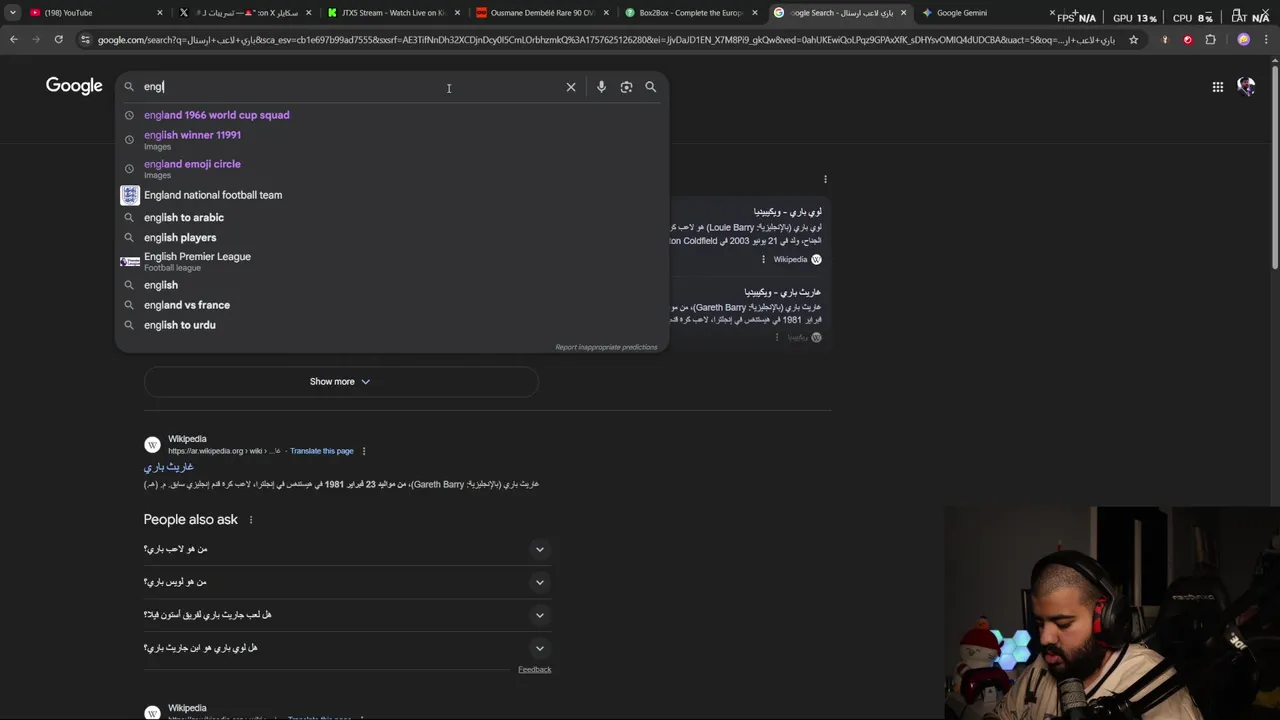This screenshot has width=1280, height=720.
Task: Click the CPU 8% overlay readout
Action: [1192, 18]
